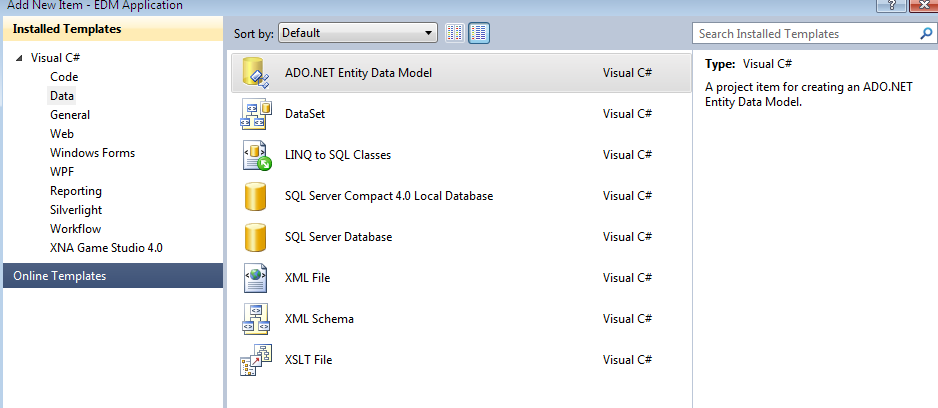The image size is (938, 408).
Task: Click the XSLT File template icon
Action: (256, 359)
